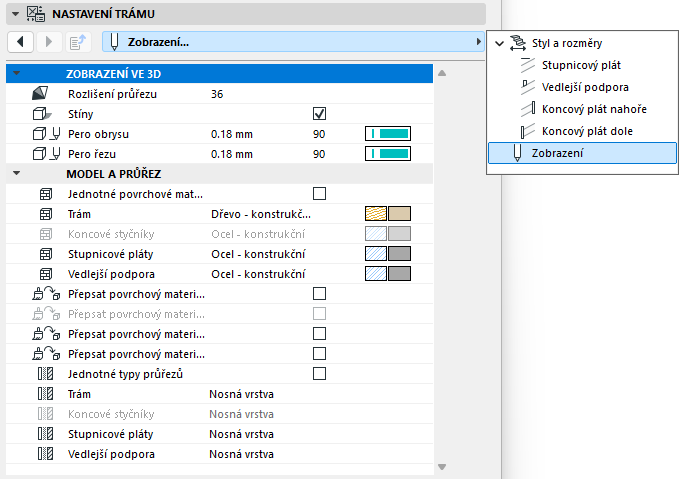The image size is (681, 479).
Task: Click the Vedlejší podpora material icon
Action: (46, 274)
